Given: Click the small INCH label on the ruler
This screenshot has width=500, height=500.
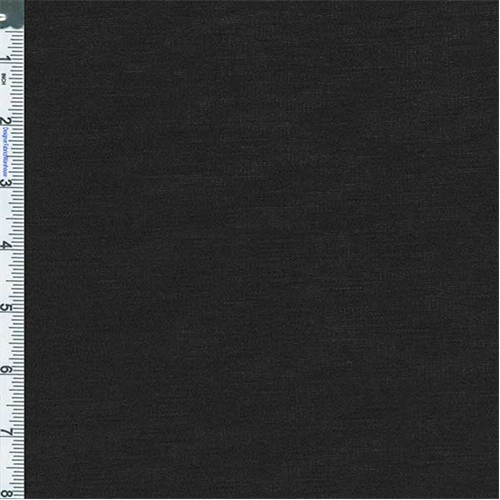Looking at the screenshot, I should [x=4, y=79].
